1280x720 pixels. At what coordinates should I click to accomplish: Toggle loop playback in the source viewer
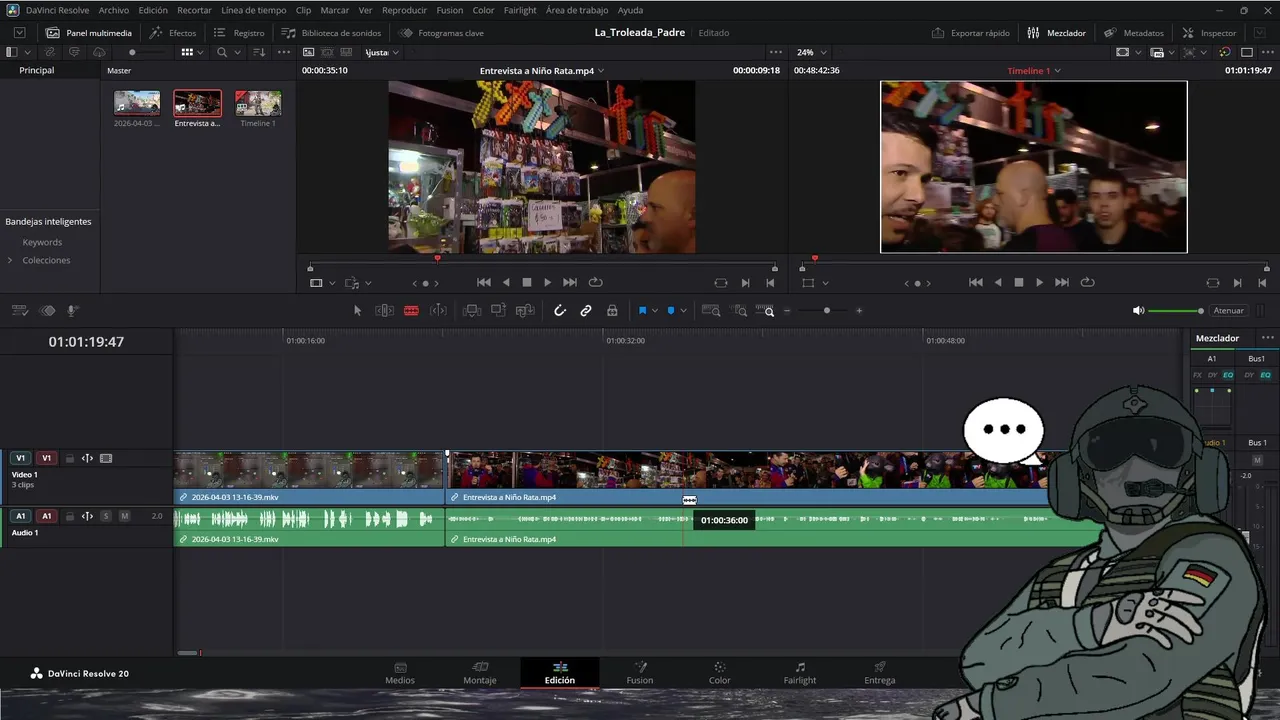coord(595,283)
